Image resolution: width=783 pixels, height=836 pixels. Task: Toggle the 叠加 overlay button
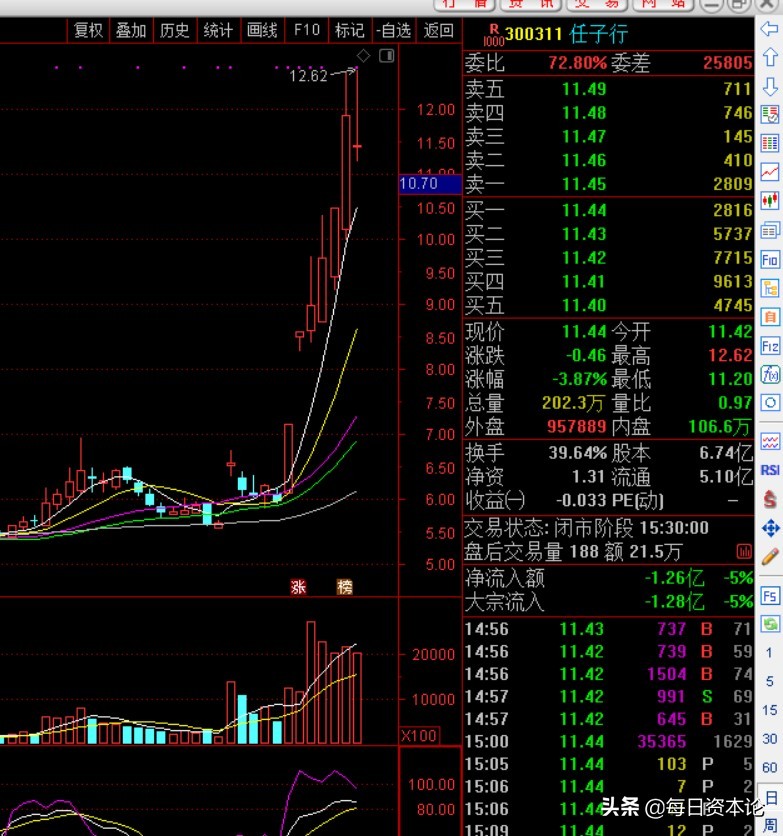pos(131,30)
